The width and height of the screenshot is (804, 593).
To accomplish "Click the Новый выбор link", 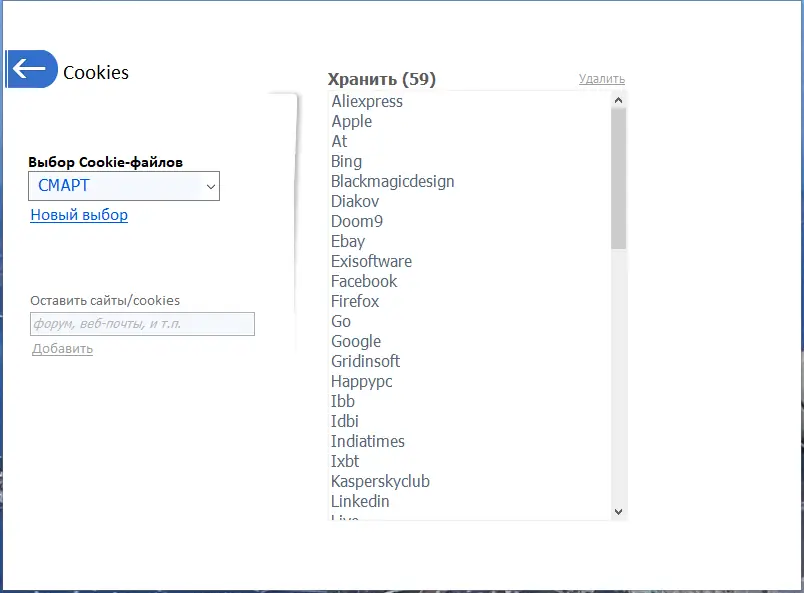I will 79,215.
